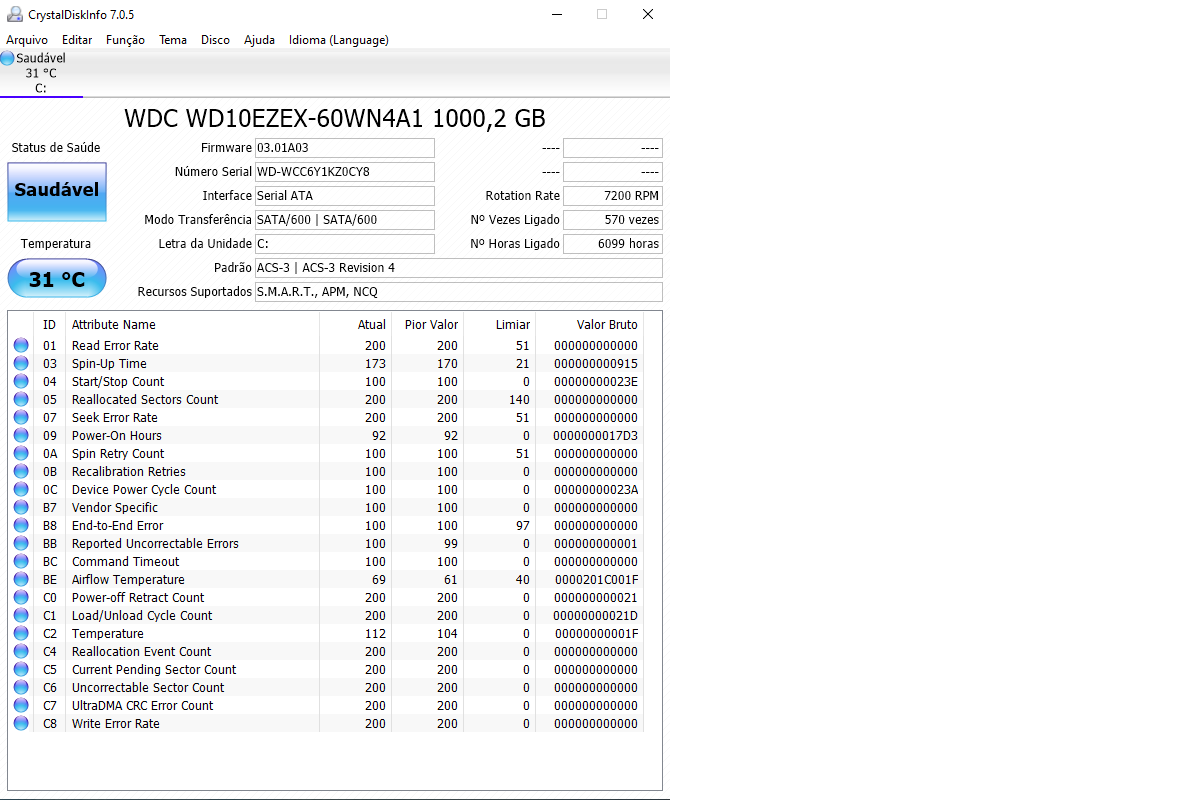The width and height of the screenshot is (1180, 800).
Task: Click the 31 °C temperature button
Action: pos(57,279)
